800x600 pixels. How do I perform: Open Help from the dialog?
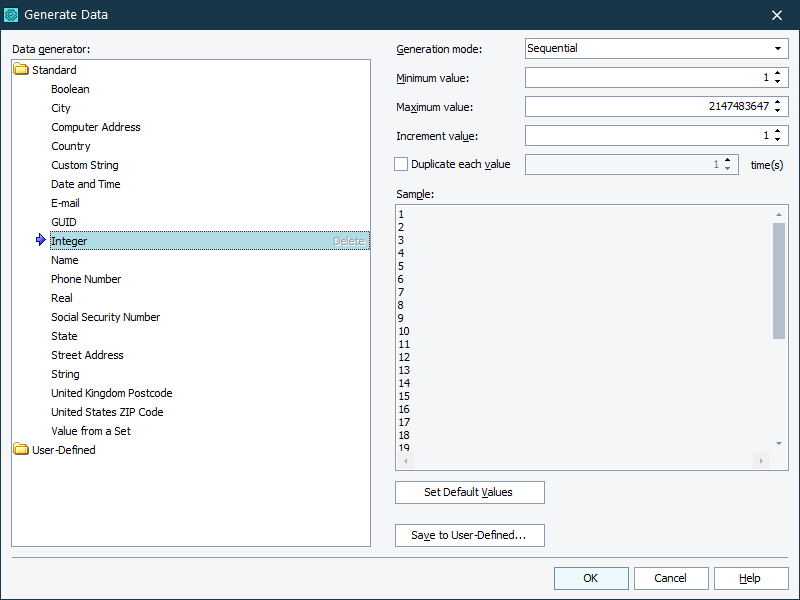[751, 578]
